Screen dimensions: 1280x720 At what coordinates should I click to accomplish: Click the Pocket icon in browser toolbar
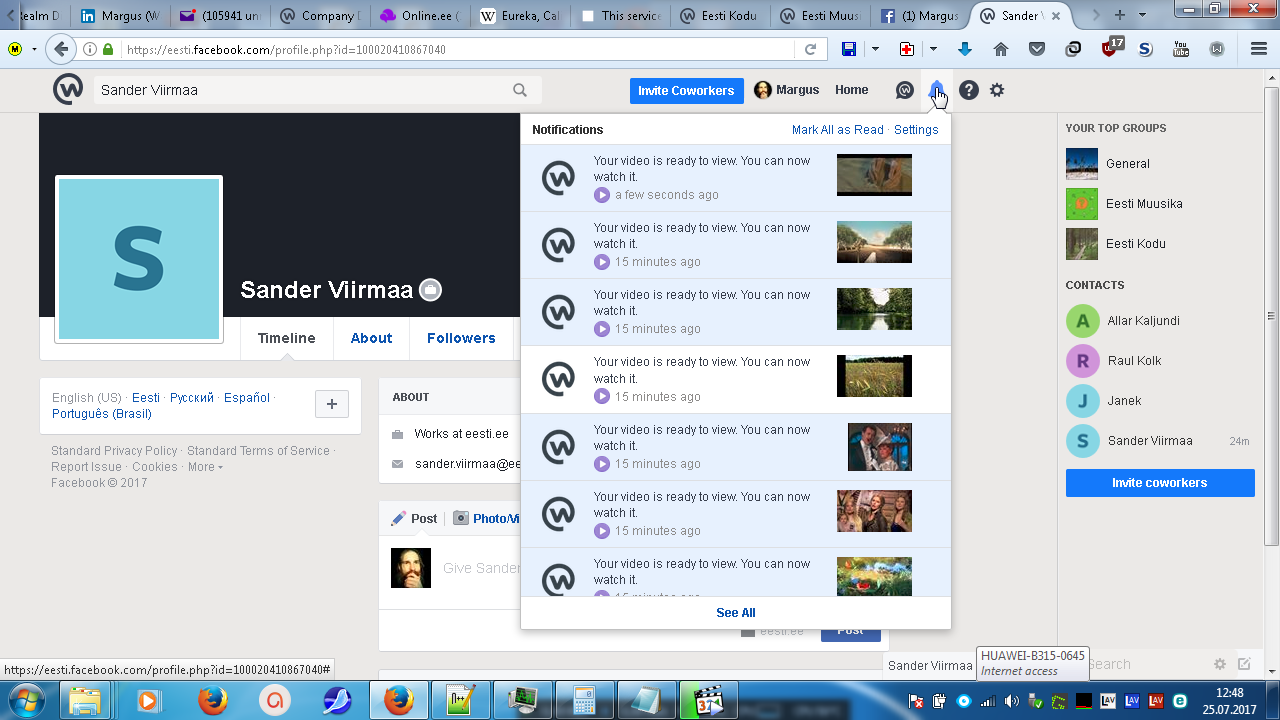pyautogui.click(x=1037, y=49)
